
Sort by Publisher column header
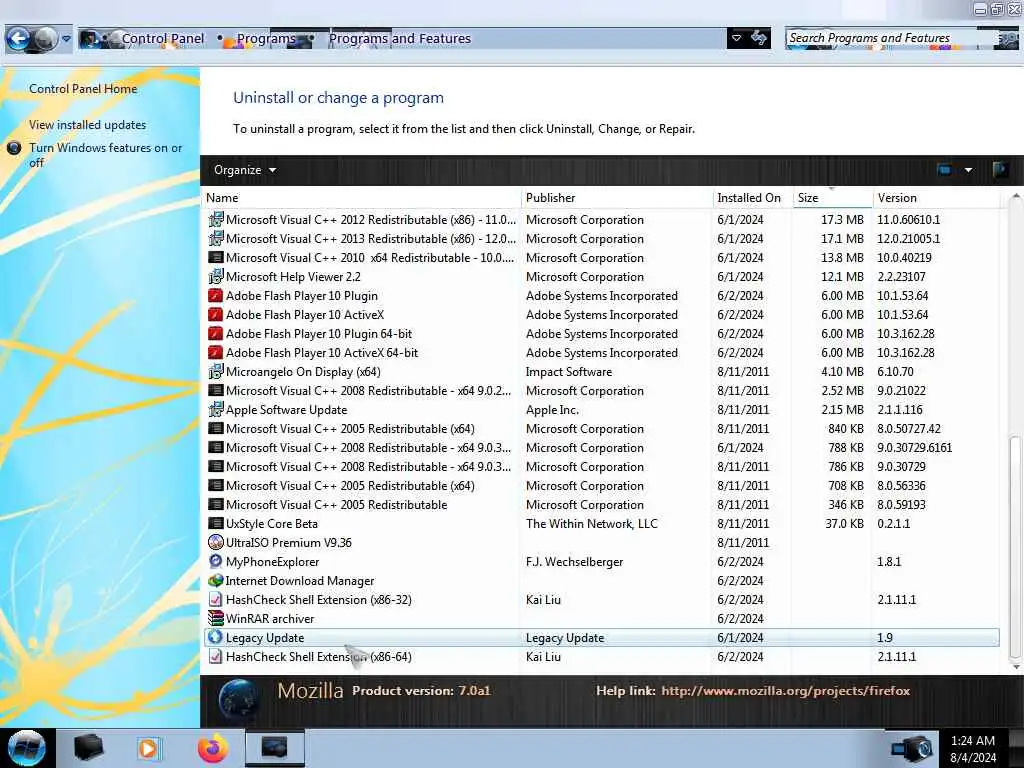(617, 198)
